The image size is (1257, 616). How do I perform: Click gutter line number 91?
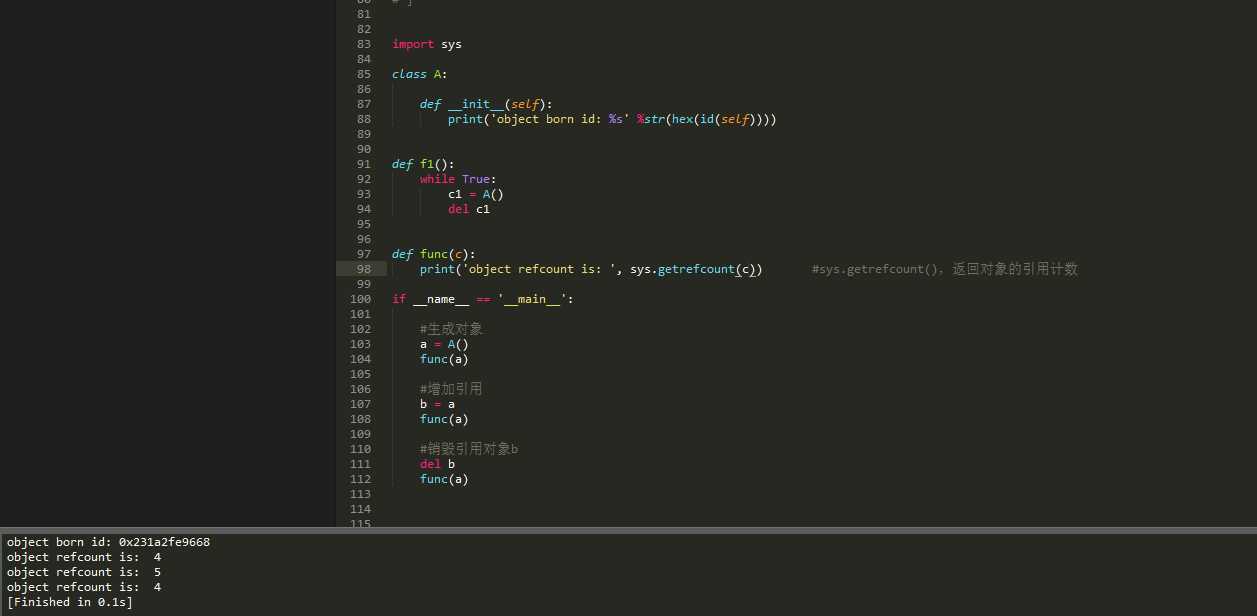click(363, 164)
